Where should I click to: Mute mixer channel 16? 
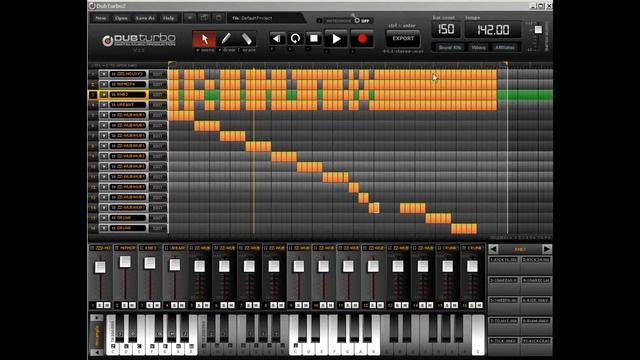point(480,305)
